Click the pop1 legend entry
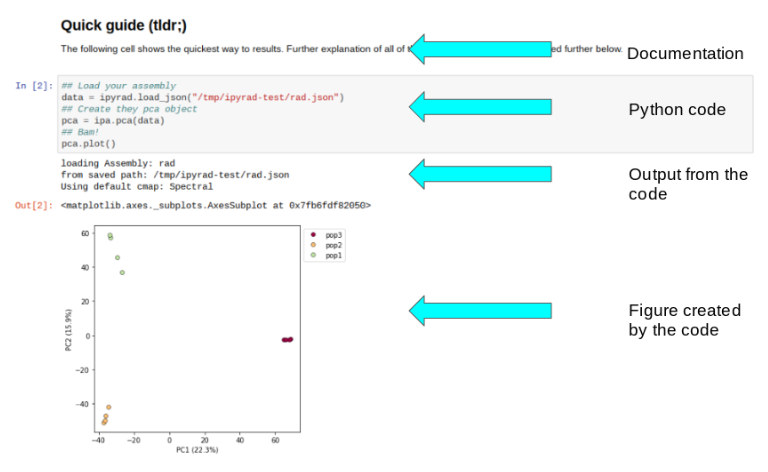Screen dimensions: 768x472 coord(326,256)
